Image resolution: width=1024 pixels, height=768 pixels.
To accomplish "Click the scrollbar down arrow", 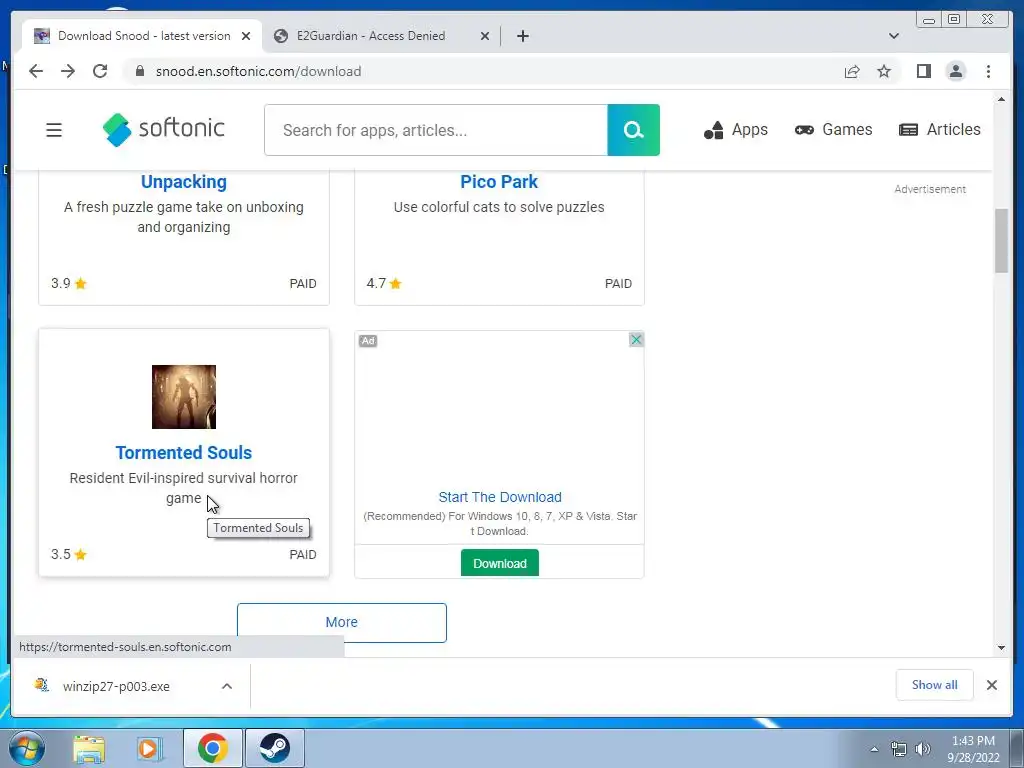I will [x=1001, y=648].
